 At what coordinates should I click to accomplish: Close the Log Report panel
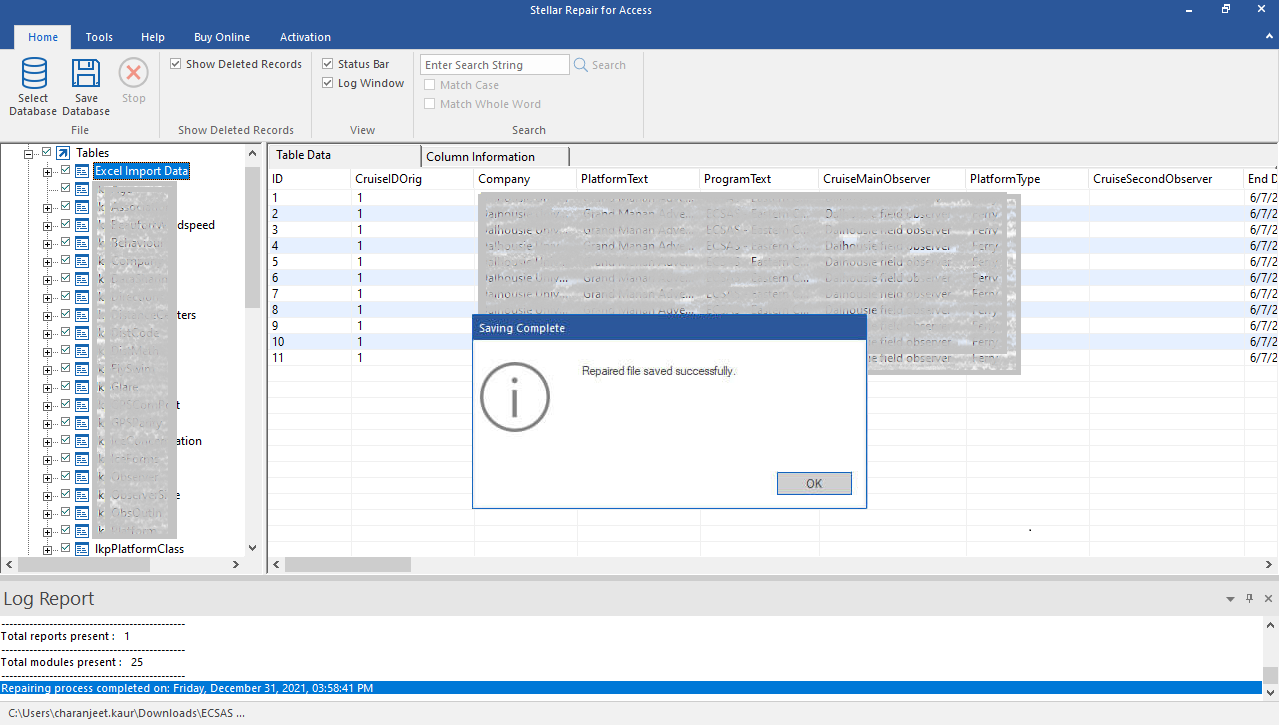click(x=1269, y=599)
